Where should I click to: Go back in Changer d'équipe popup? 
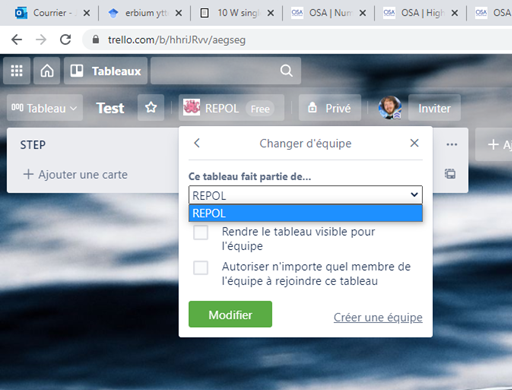pos(197,143)
